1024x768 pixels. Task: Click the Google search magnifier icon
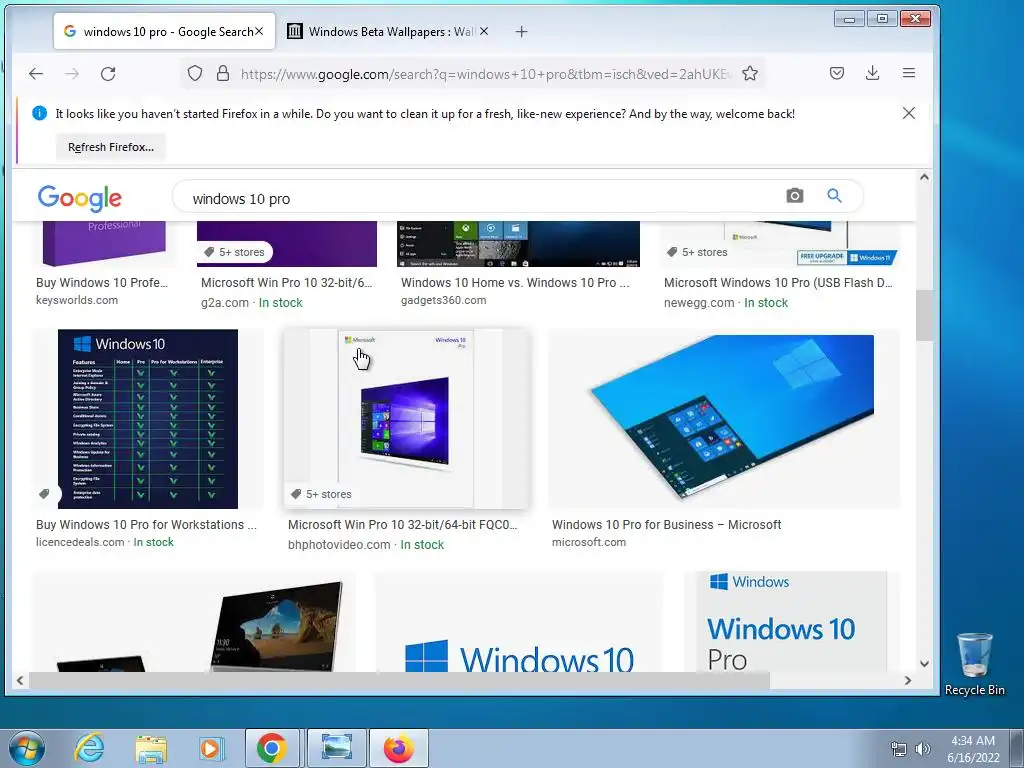[x=834, y=195]
